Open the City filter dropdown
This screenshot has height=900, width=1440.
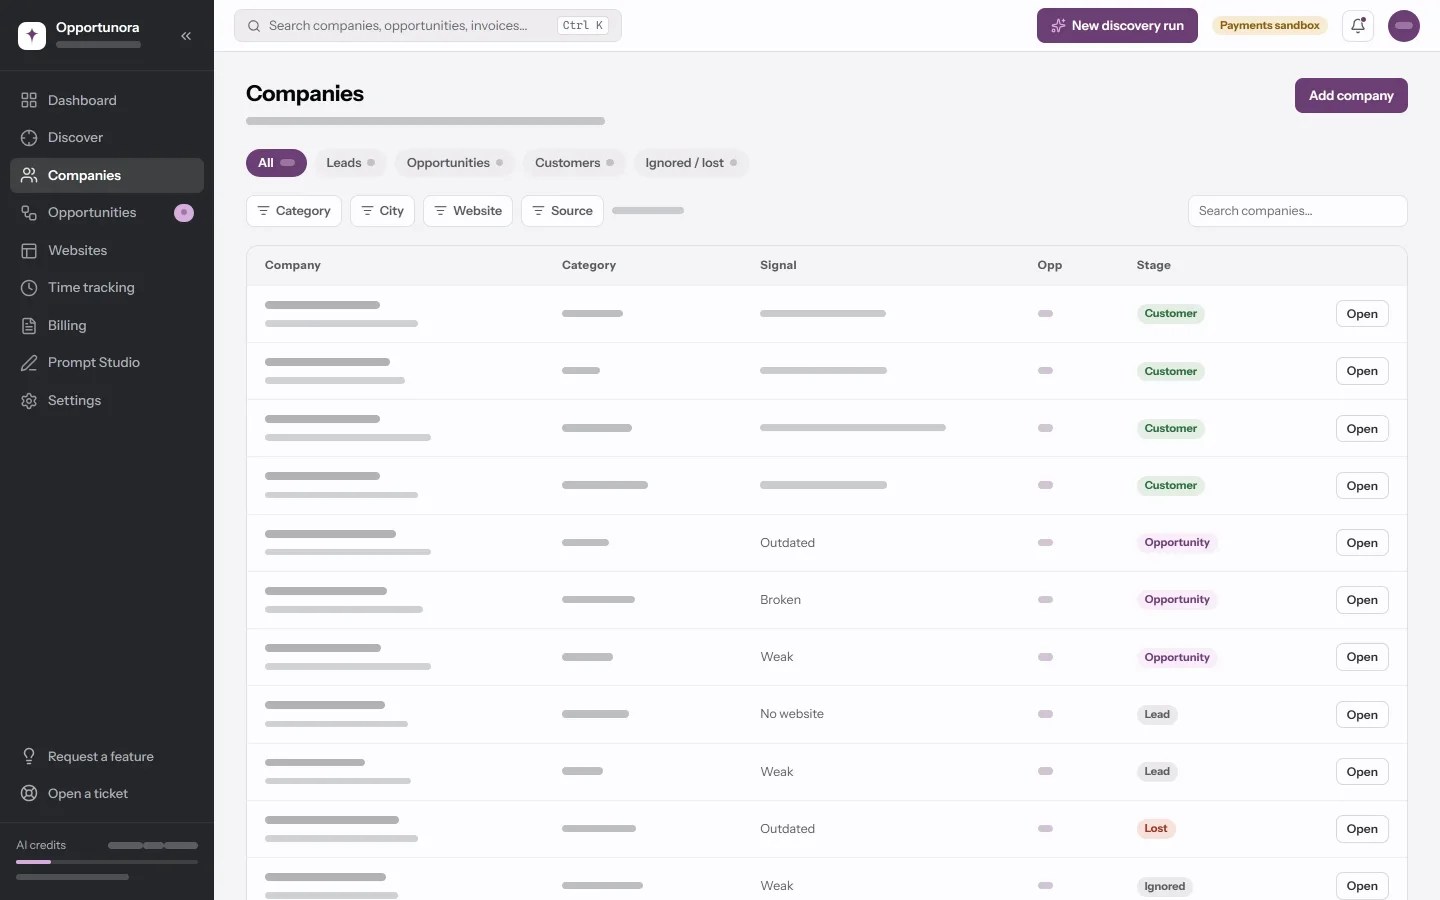coord(382,211)
